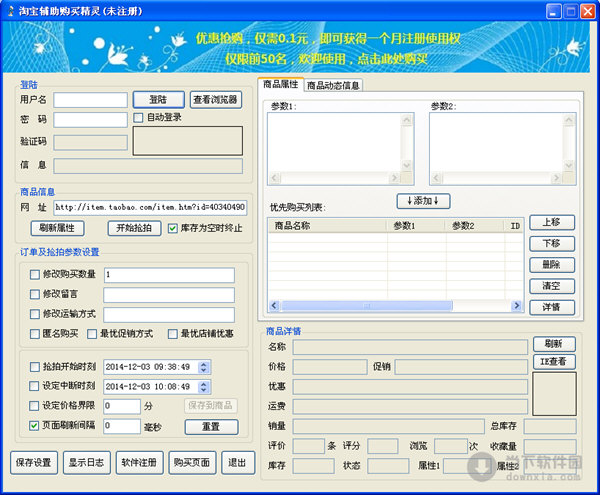This screenshot has width=600, height=495.
Task: Toggle 库存为空时终止 checkbox
Action: [173, 228]
